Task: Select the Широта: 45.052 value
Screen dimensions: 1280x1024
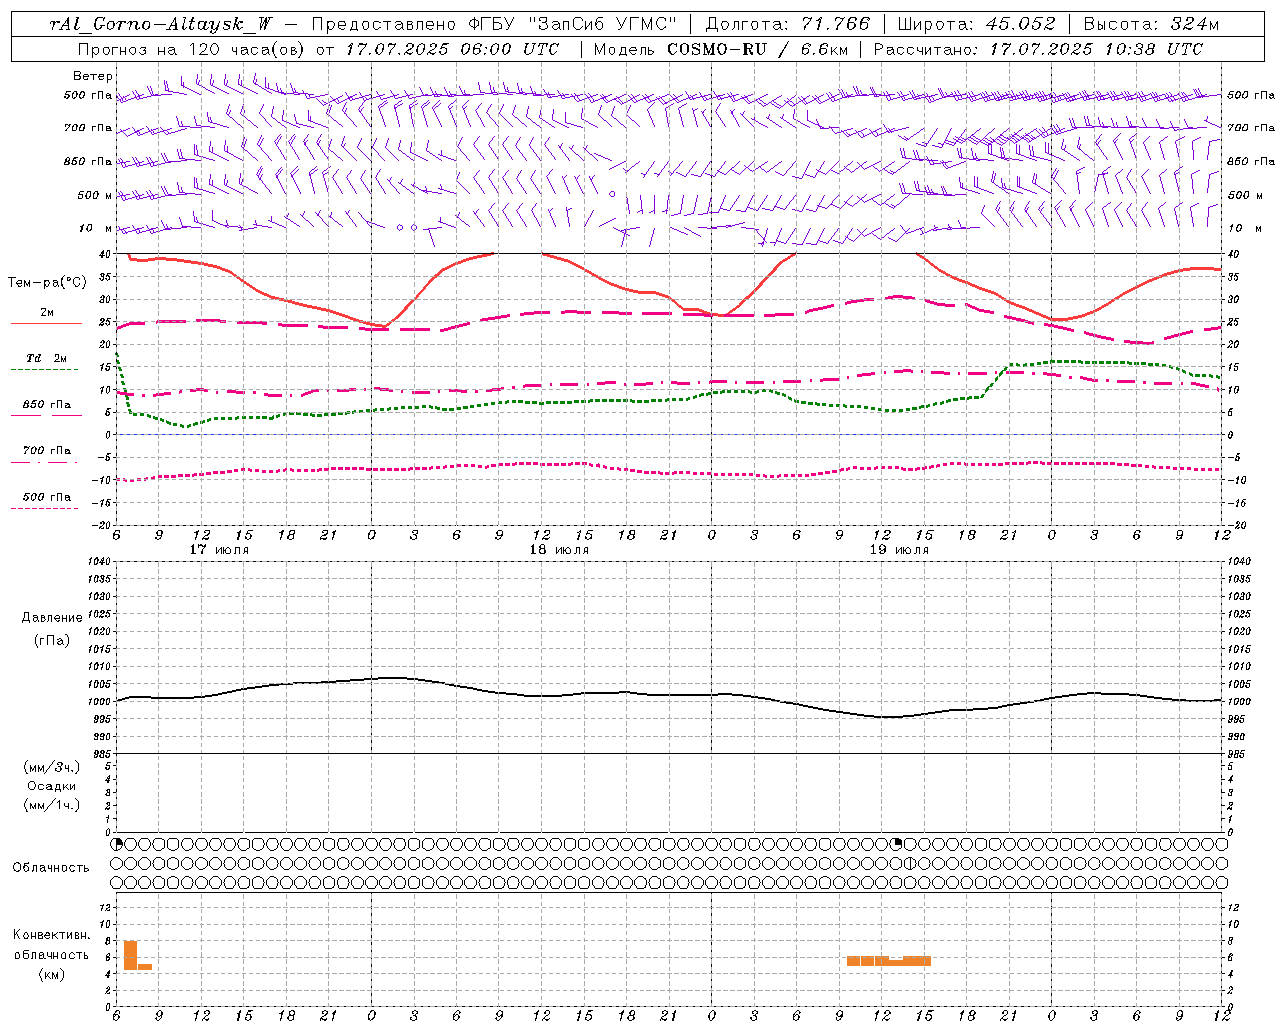Action: tap(977, 24)
